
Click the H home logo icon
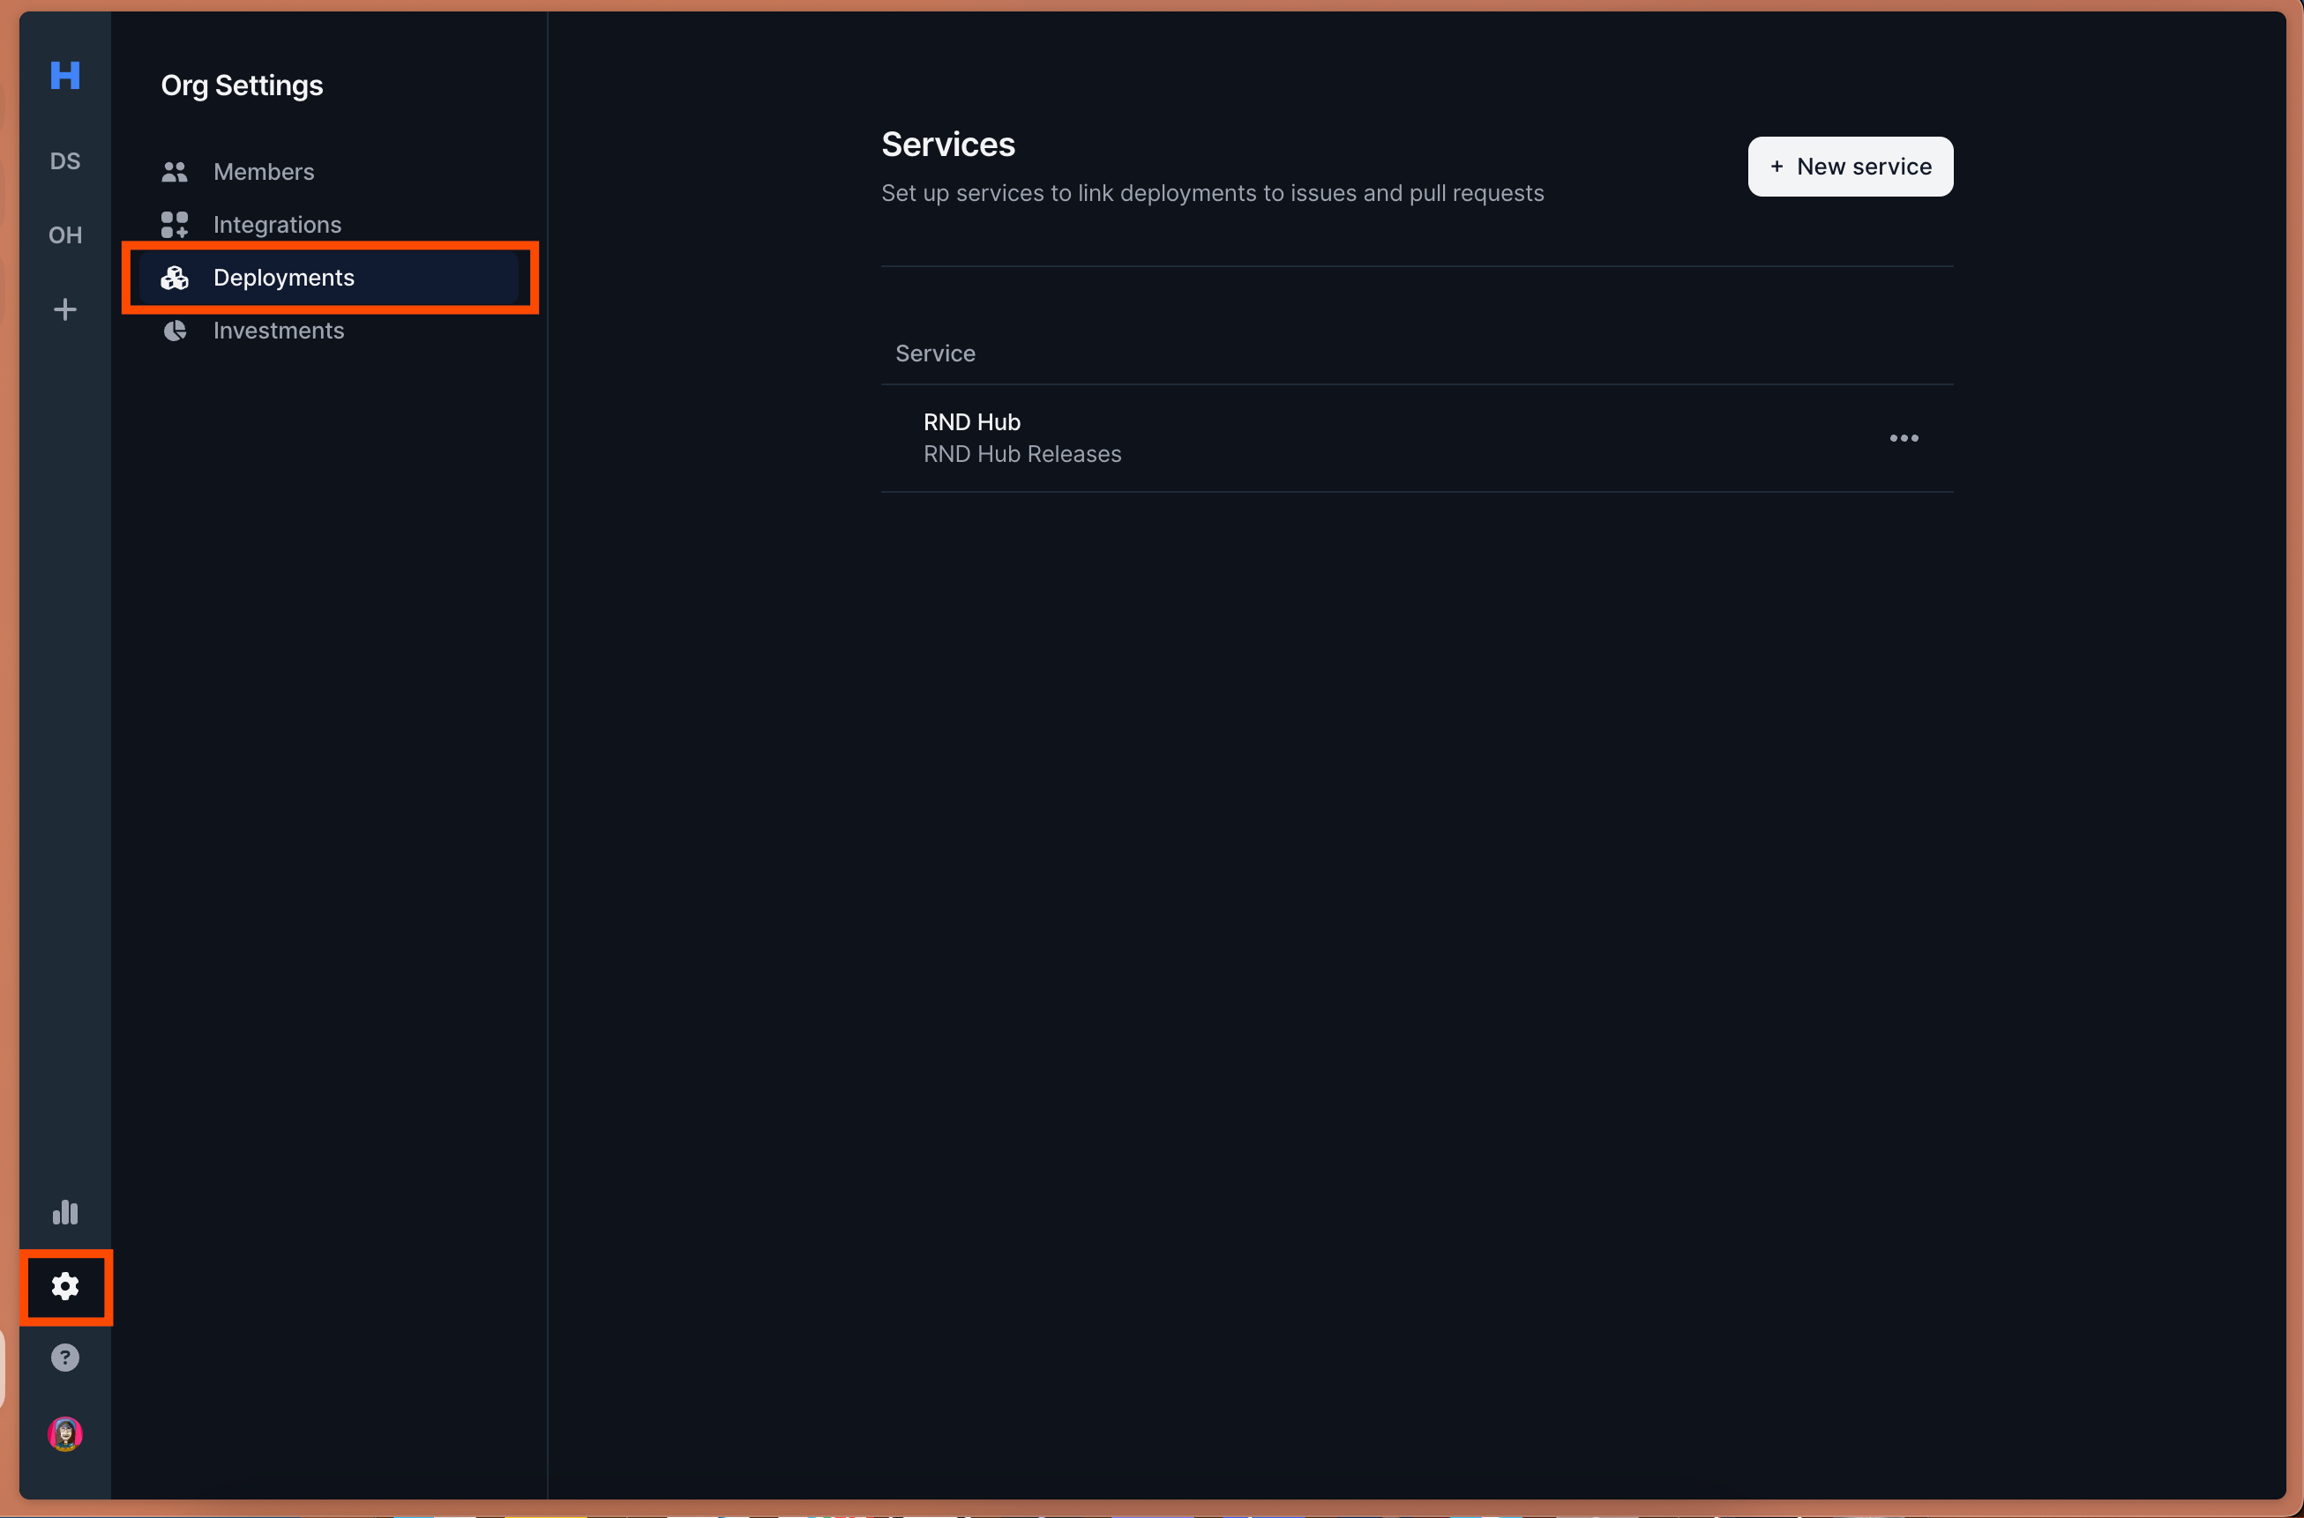(x=65, y=75)
